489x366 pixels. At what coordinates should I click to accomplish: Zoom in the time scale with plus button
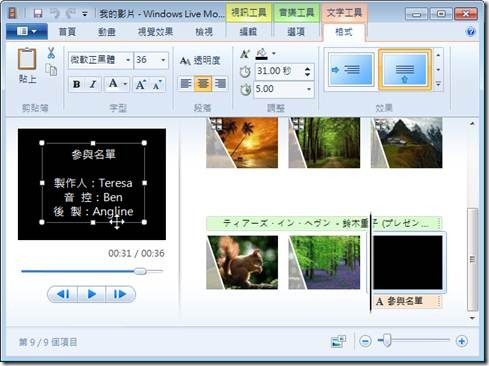pos(462,341)
